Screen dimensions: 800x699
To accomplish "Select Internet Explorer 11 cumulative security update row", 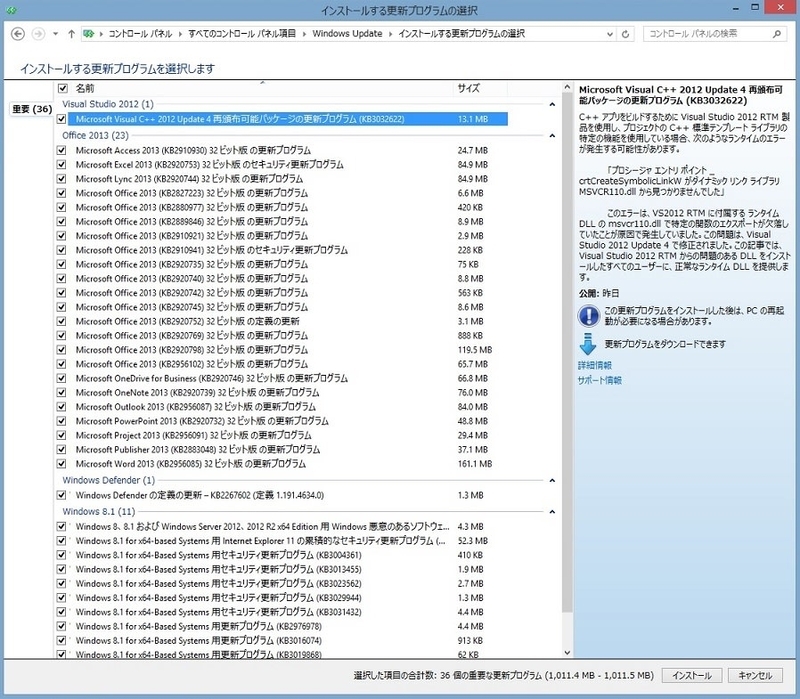I will [287, 541].
